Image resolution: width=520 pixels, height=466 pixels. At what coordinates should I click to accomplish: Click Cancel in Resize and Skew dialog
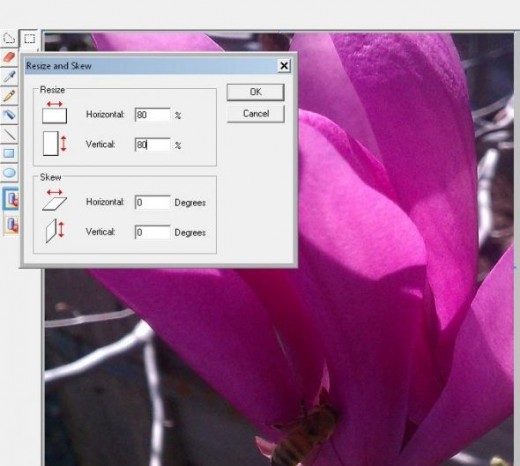click(x=256, y=114)
